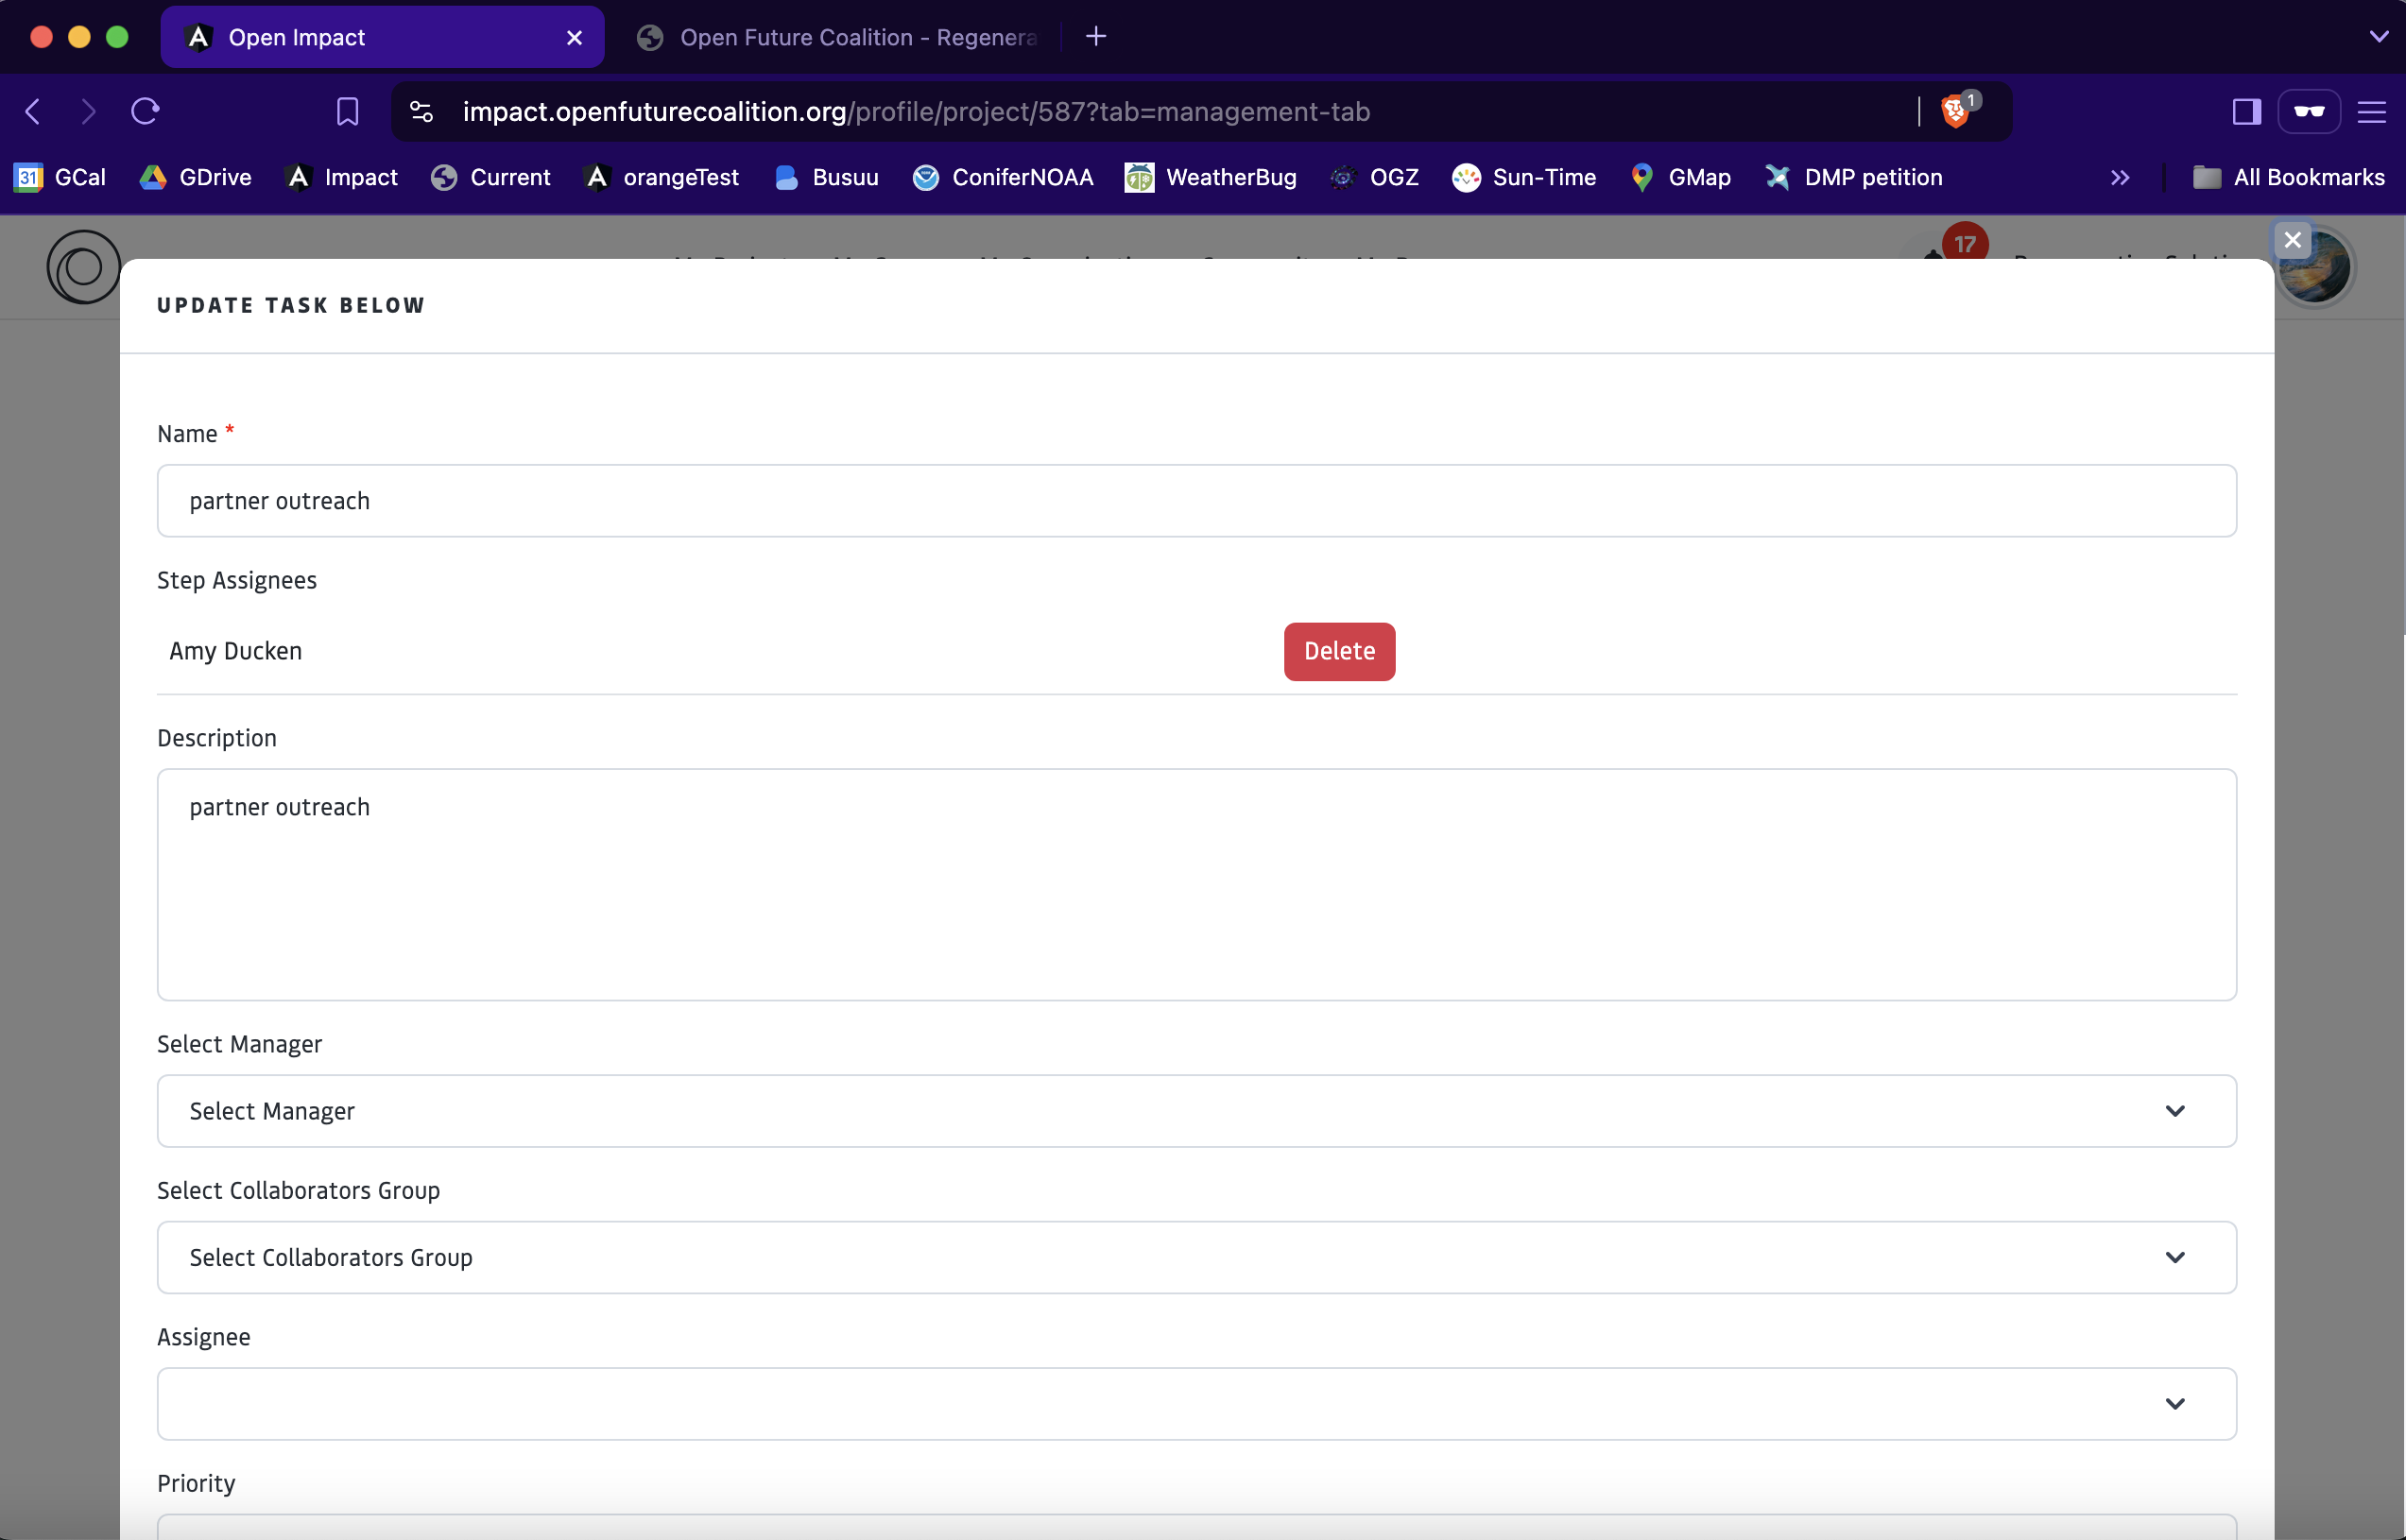This screenshot has width=2406, height=1540.
Task: Reload the current page
Action: point(145,111)
